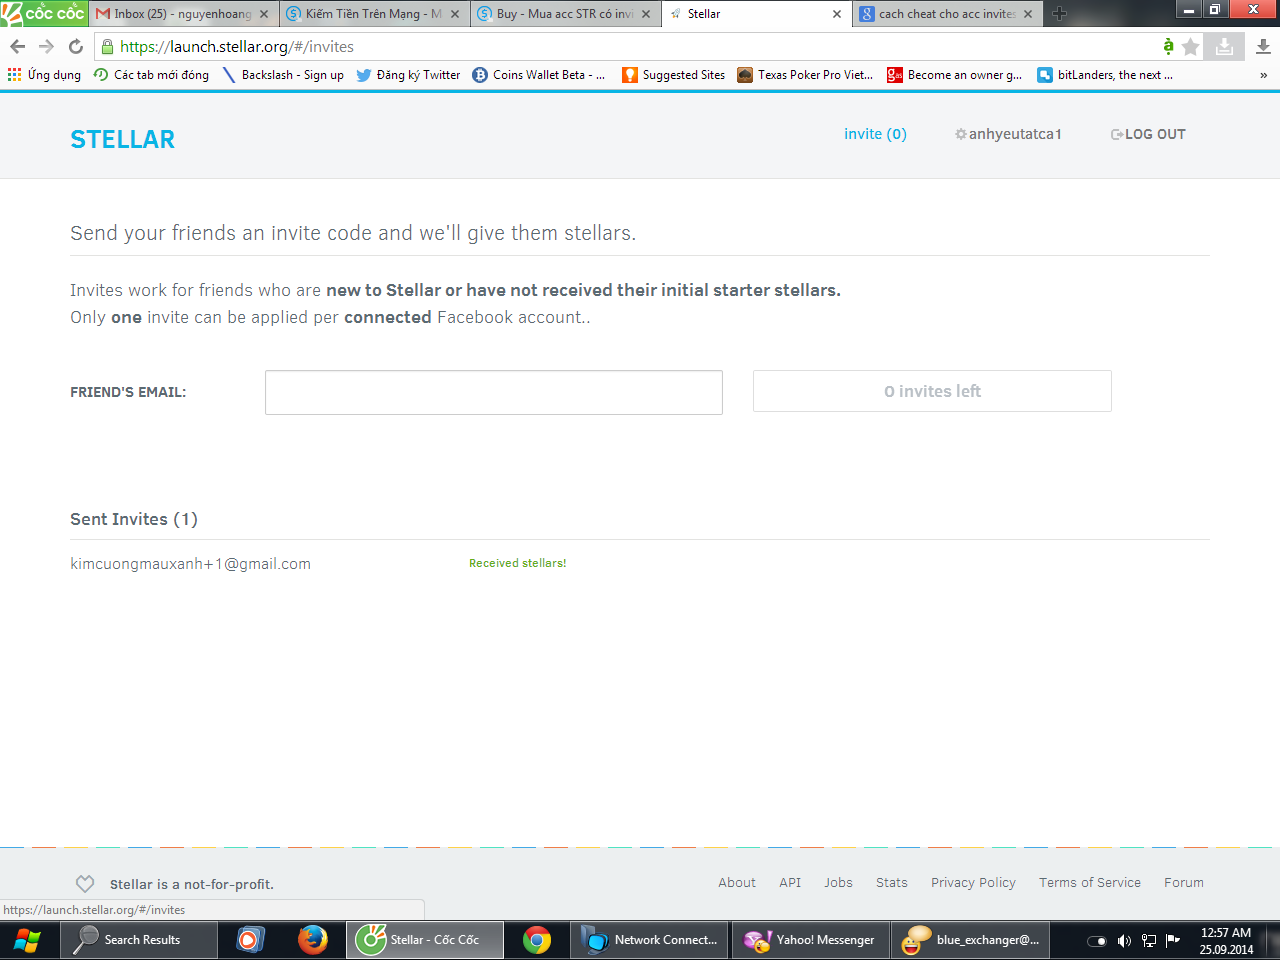Go back to the previous page
This screenshot has height=960, width=1280.
17,46
